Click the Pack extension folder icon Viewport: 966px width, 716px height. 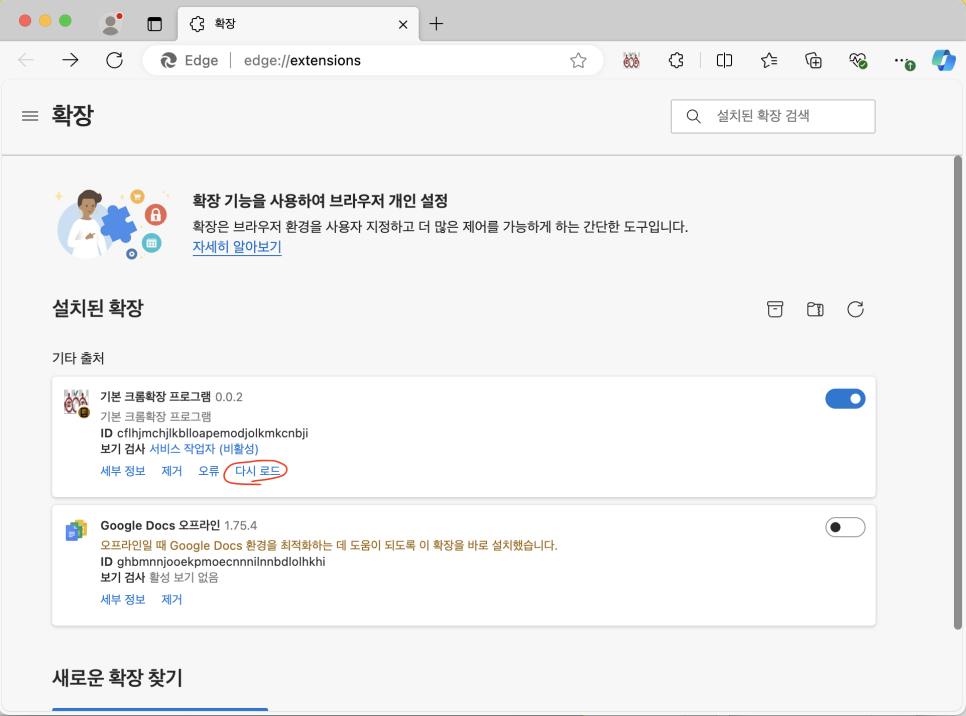point(815,309)
